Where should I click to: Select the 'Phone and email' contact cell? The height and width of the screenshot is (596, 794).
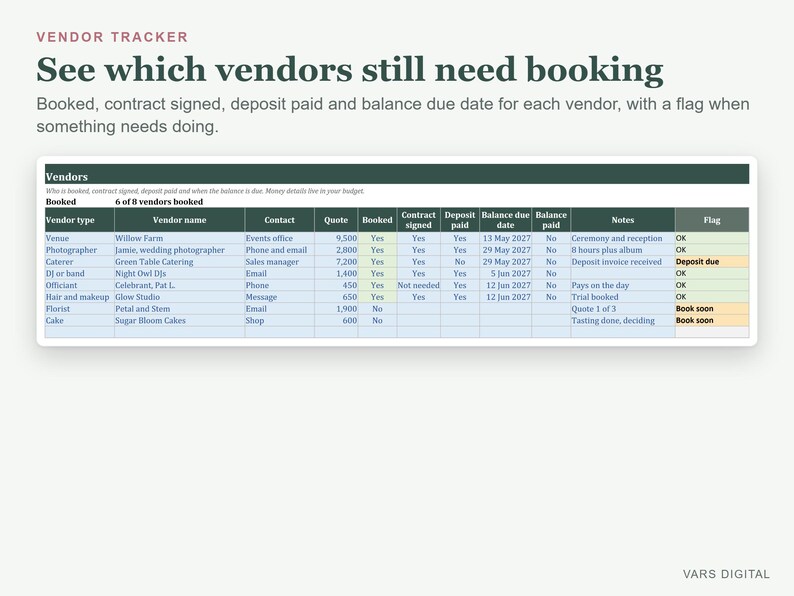tap(280, 250)
